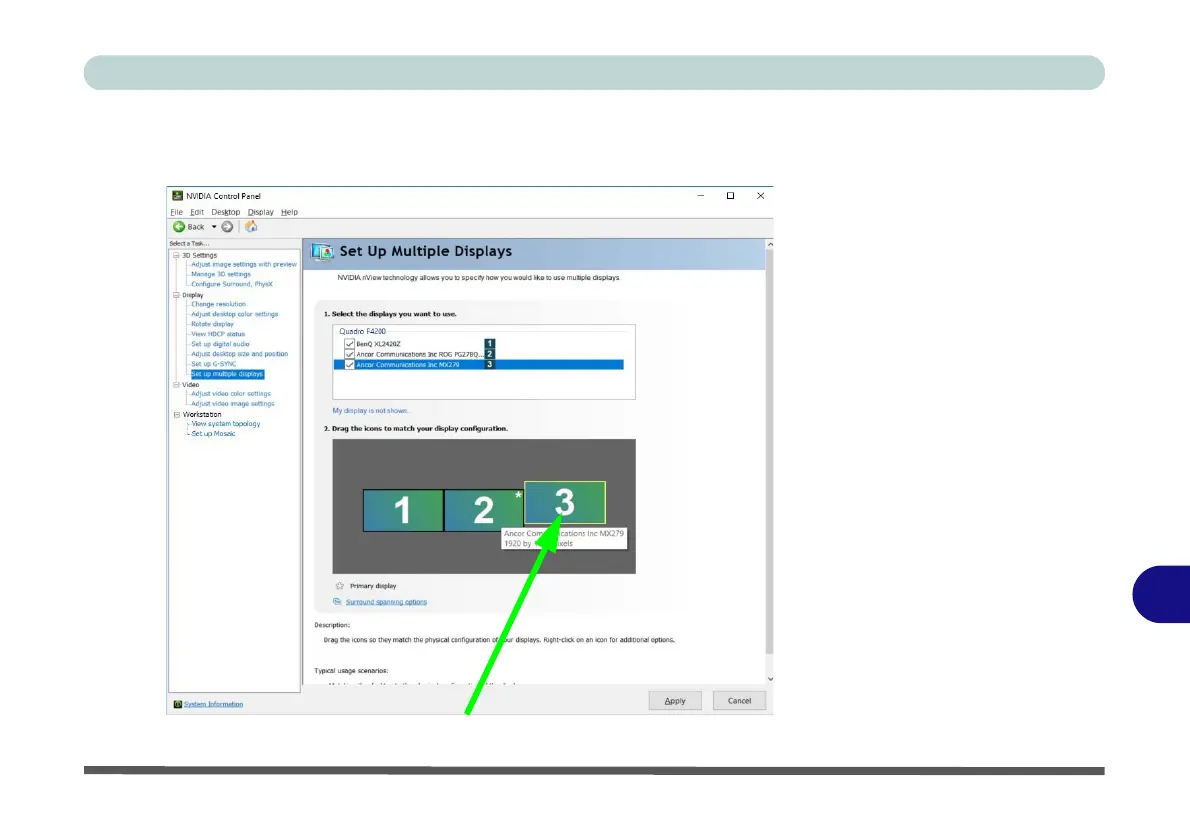This screenshot has height=838, width=1190.
Task: Click the Home icon in the toolbar
Action: point(251,227)
